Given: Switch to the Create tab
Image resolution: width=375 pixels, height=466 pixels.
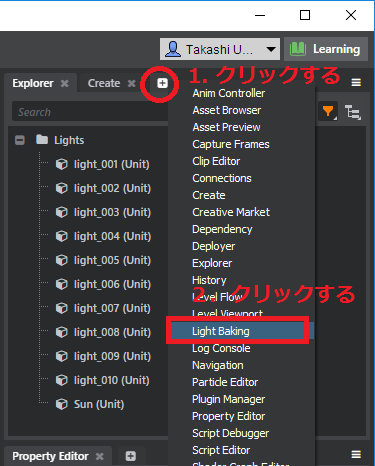Looking at the screenshot, I should (104, 83).
